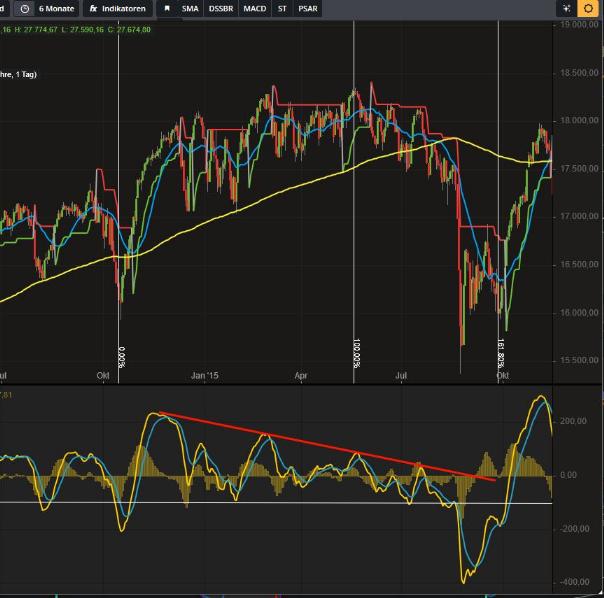Image resolution: width=604 pixels, height=598 pixels.
Task: Toggle the DSSBR indicator shortcut
Action: click(x=221, y=8)
